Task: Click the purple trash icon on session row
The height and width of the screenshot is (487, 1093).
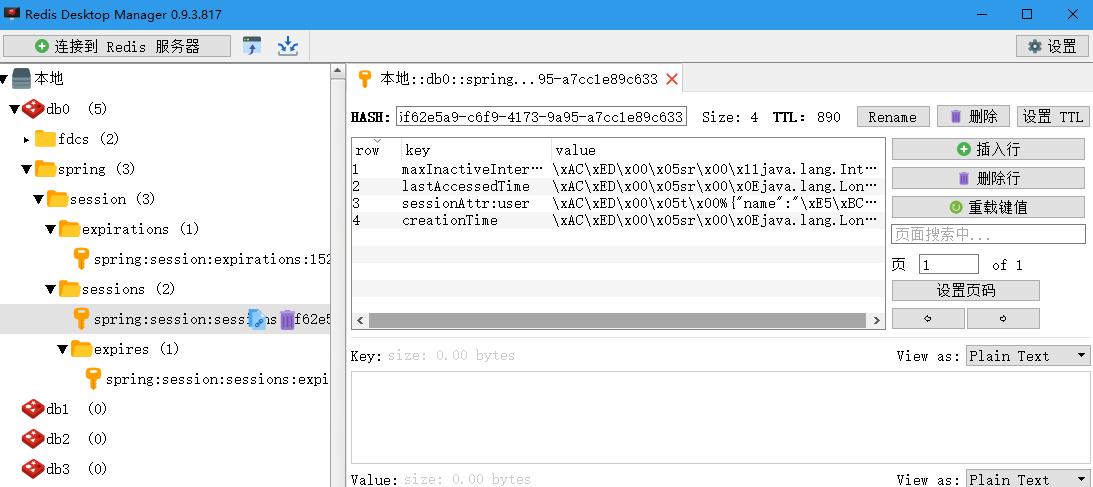Action: click(287, 320)
